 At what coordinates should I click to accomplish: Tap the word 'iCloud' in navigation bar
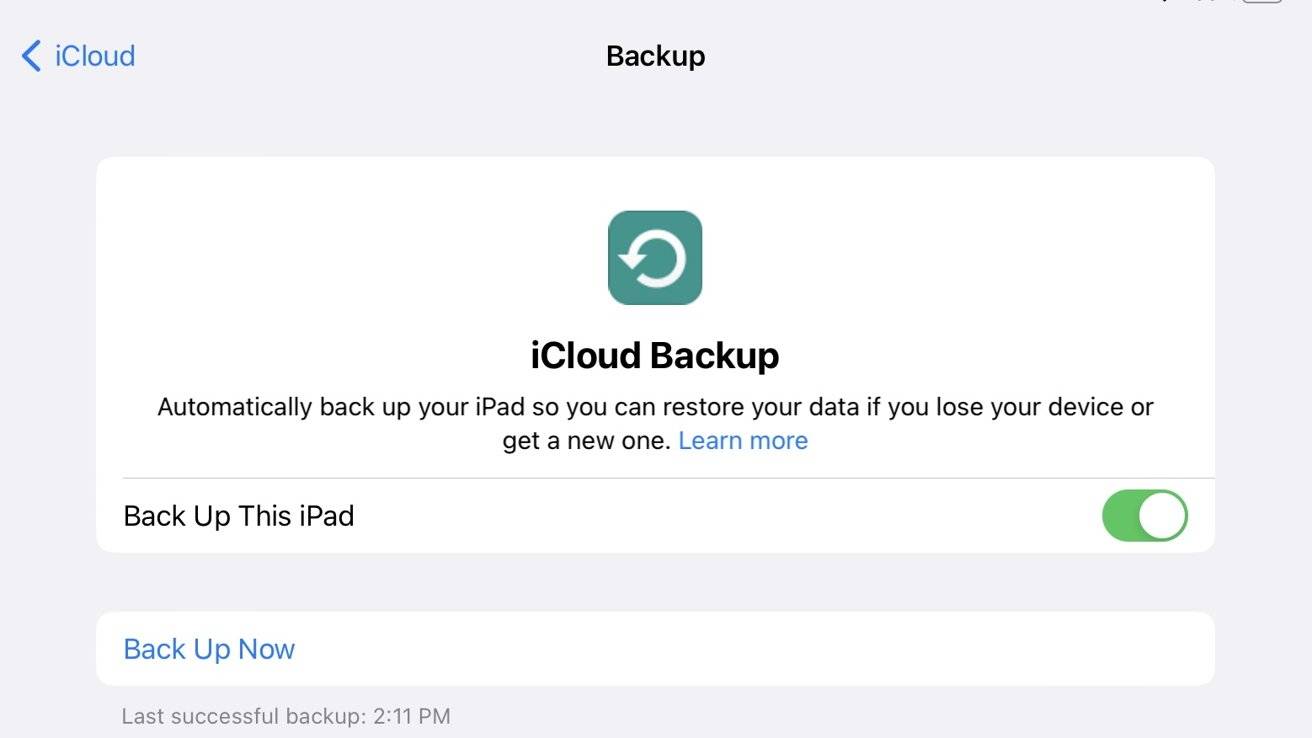click(x=95, y=56)
